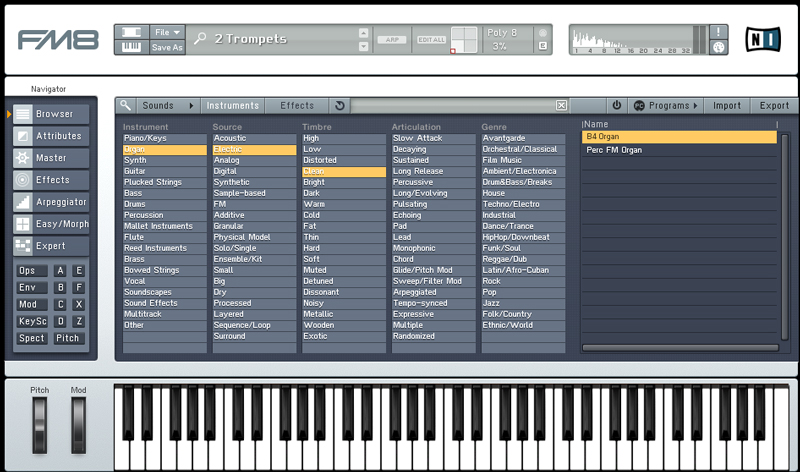This screenshot has width=800, height=472.
Task: Open the Pitch page button in Navigator
Action: pos(68,338)
